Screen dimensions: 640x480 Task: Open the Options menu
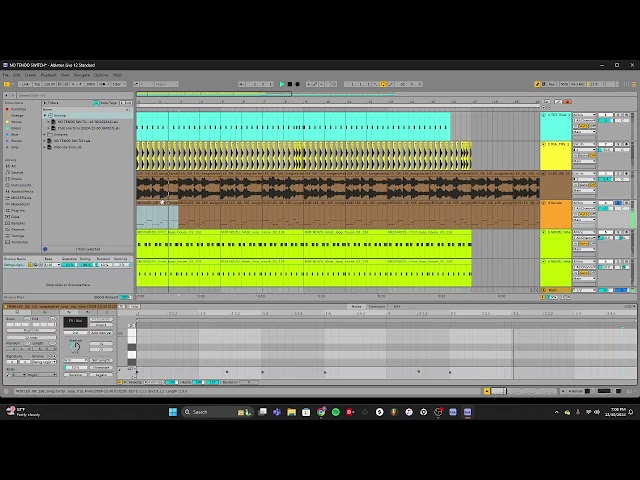tap(101, 75)
